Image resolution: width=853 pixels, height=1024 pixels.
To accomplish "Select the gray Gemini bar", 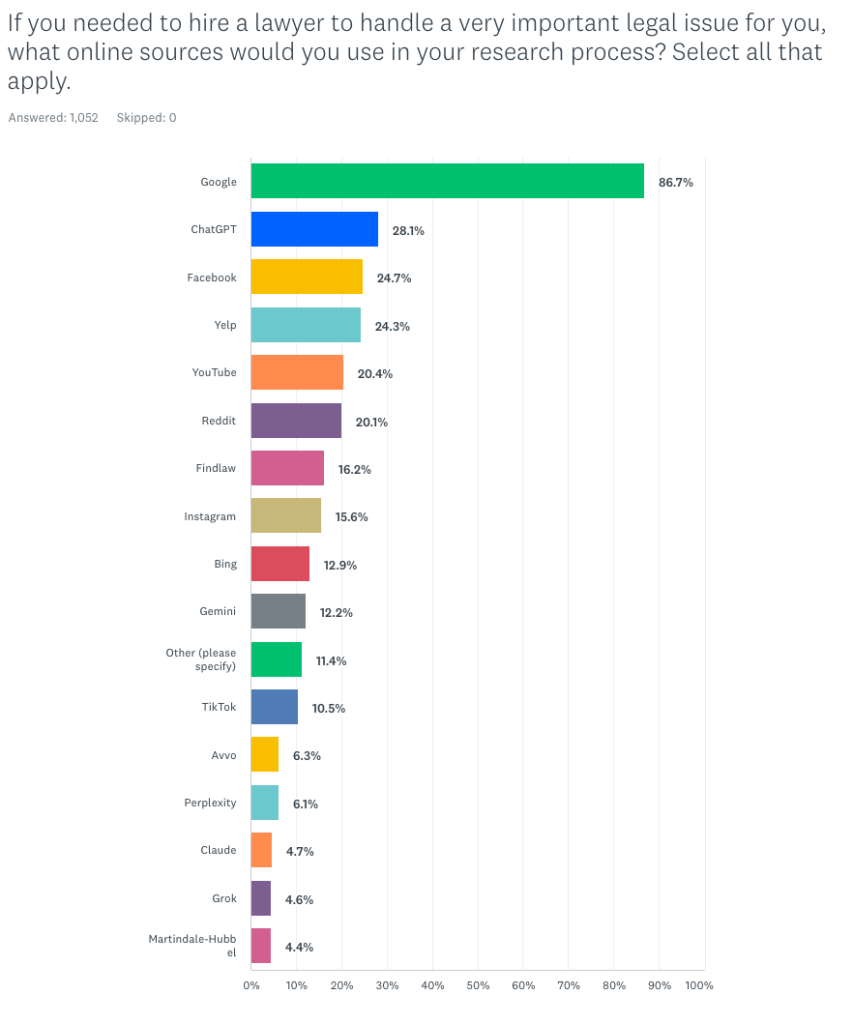I will (x=278, y=611).
